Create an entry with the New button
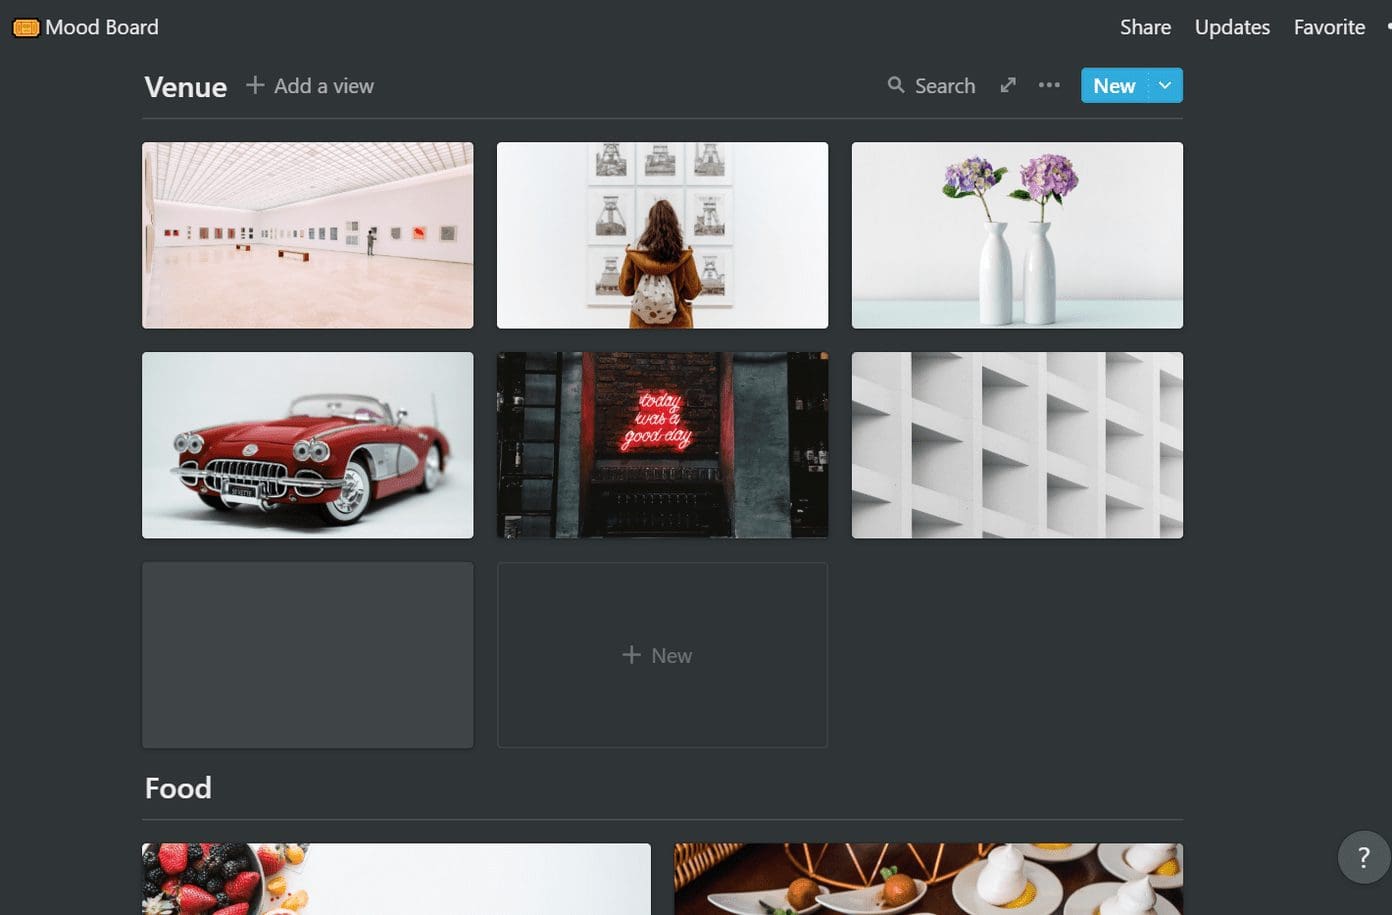 click(1113, 86)
